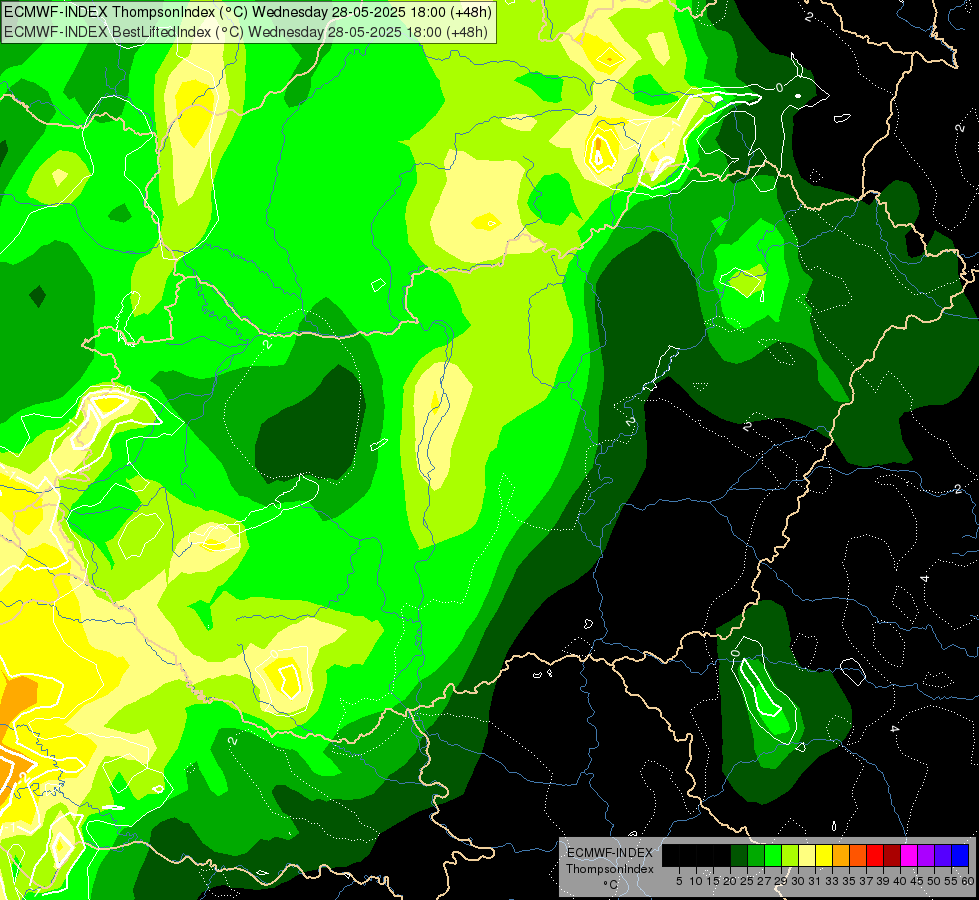Pick the indigo 50–55 legend swatch
The image size is (979, 900).
943,855
